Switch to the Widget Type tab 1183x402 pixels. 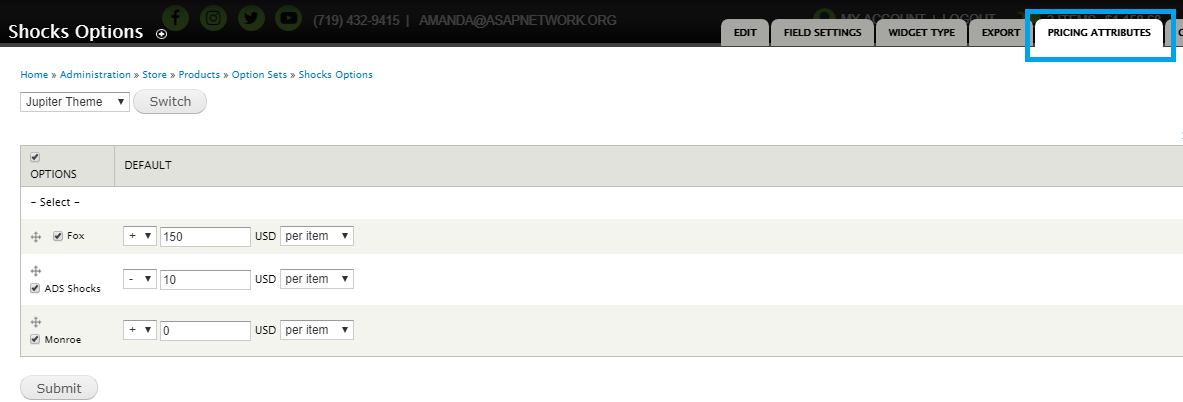(921, 33)
